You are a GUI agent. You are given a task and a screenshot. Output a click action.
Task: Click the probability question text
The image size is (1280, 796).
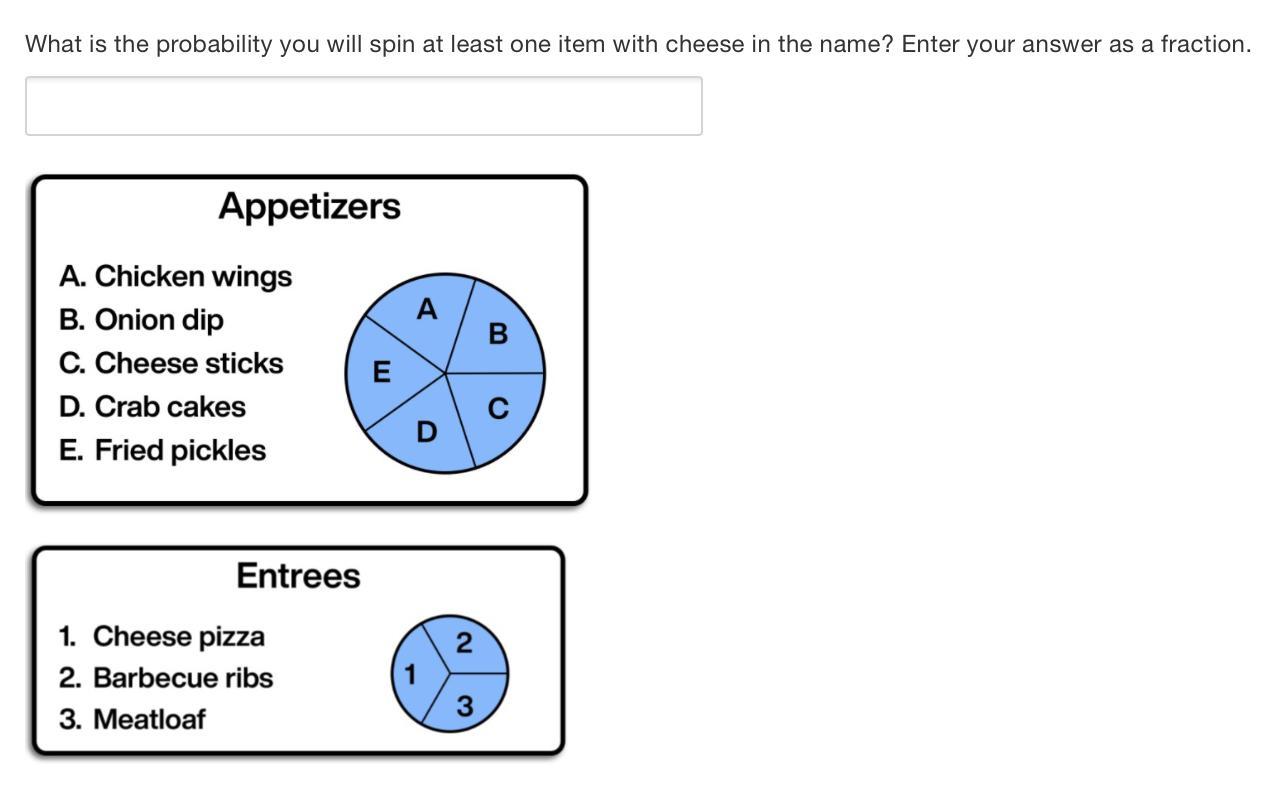637,44
